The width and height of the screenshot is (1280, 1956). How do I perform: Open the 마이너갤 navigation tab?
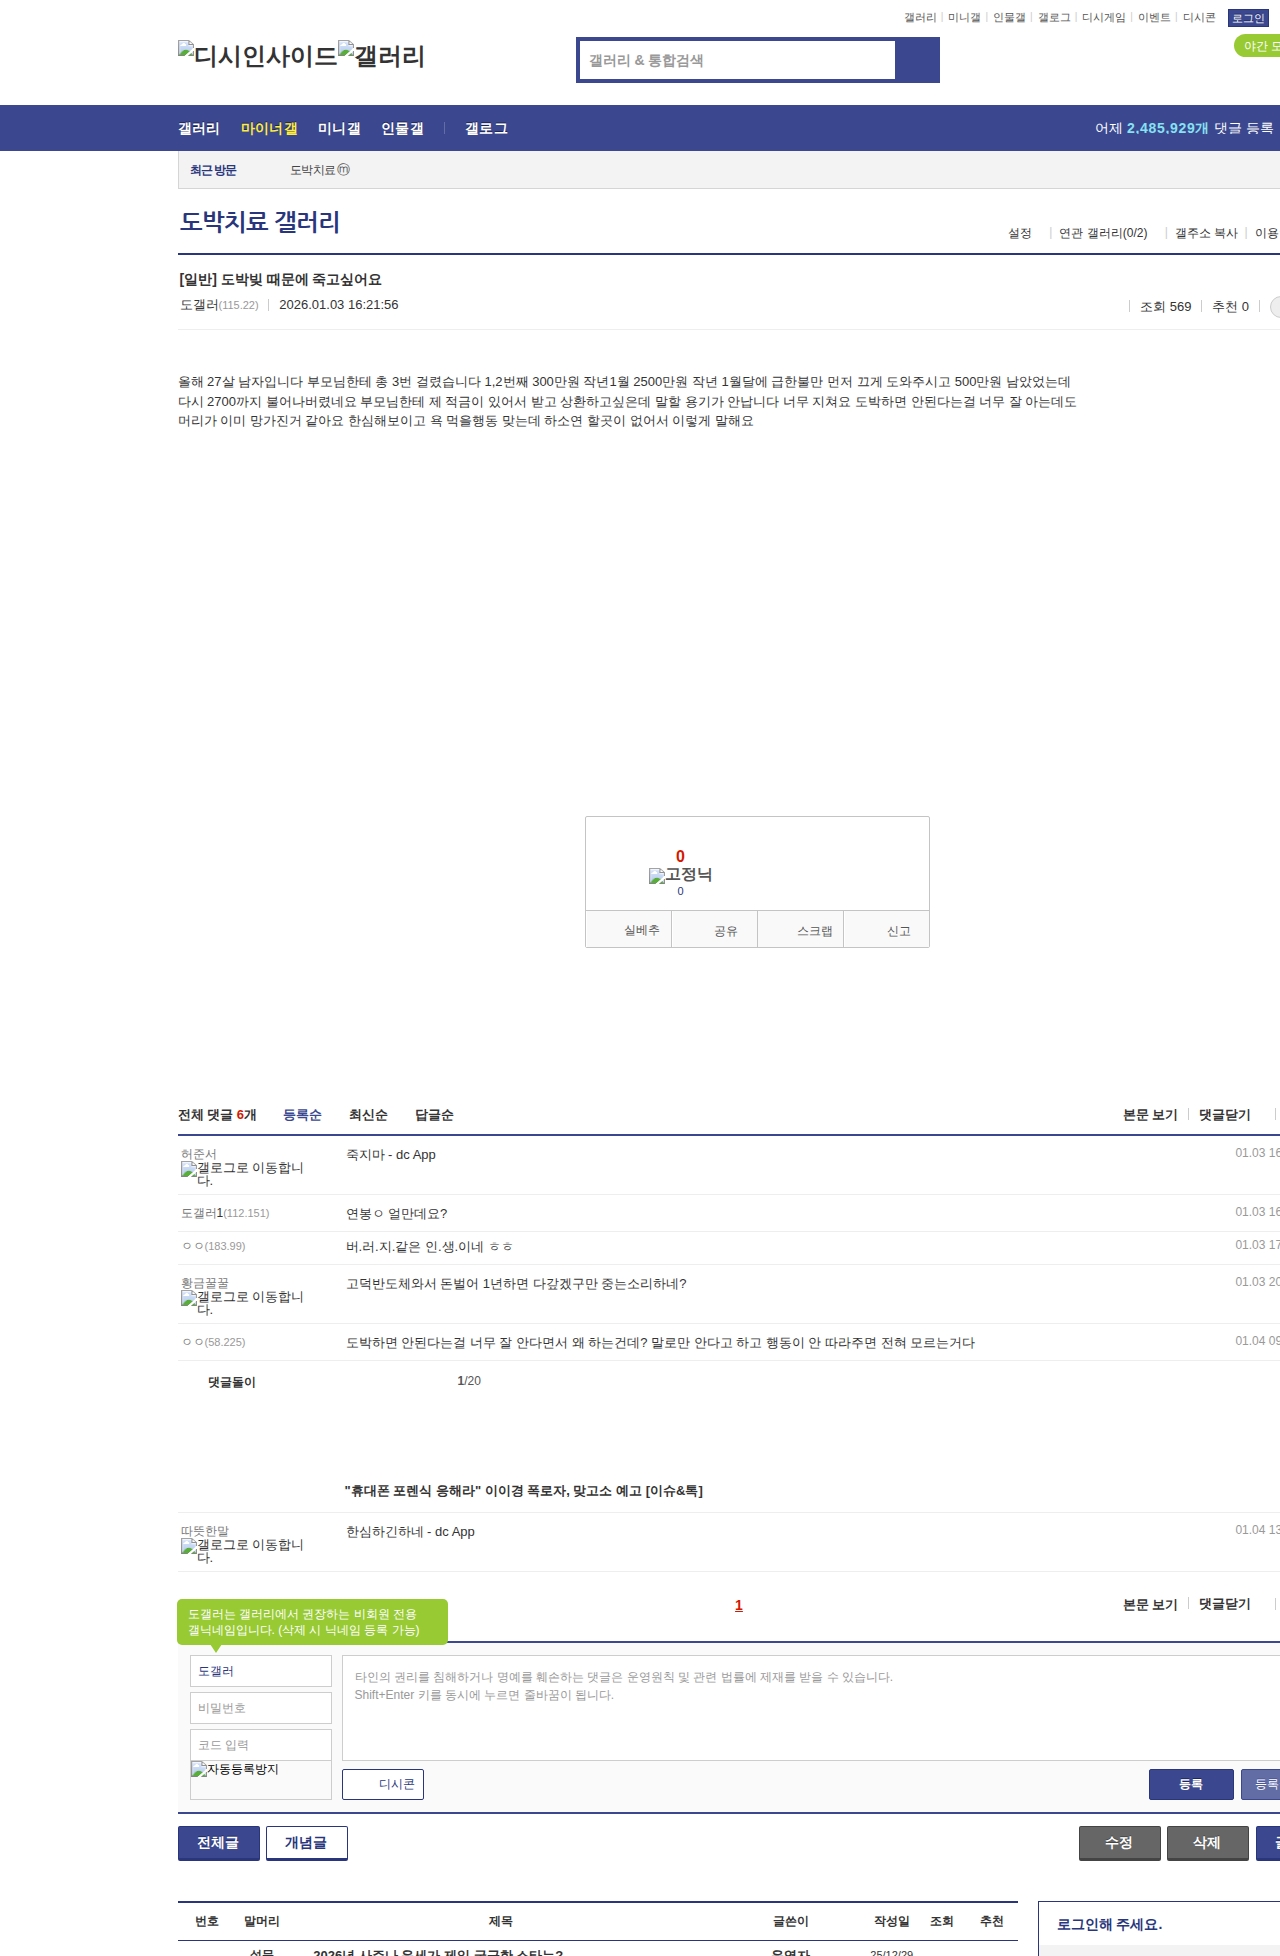tap(269, 129)
